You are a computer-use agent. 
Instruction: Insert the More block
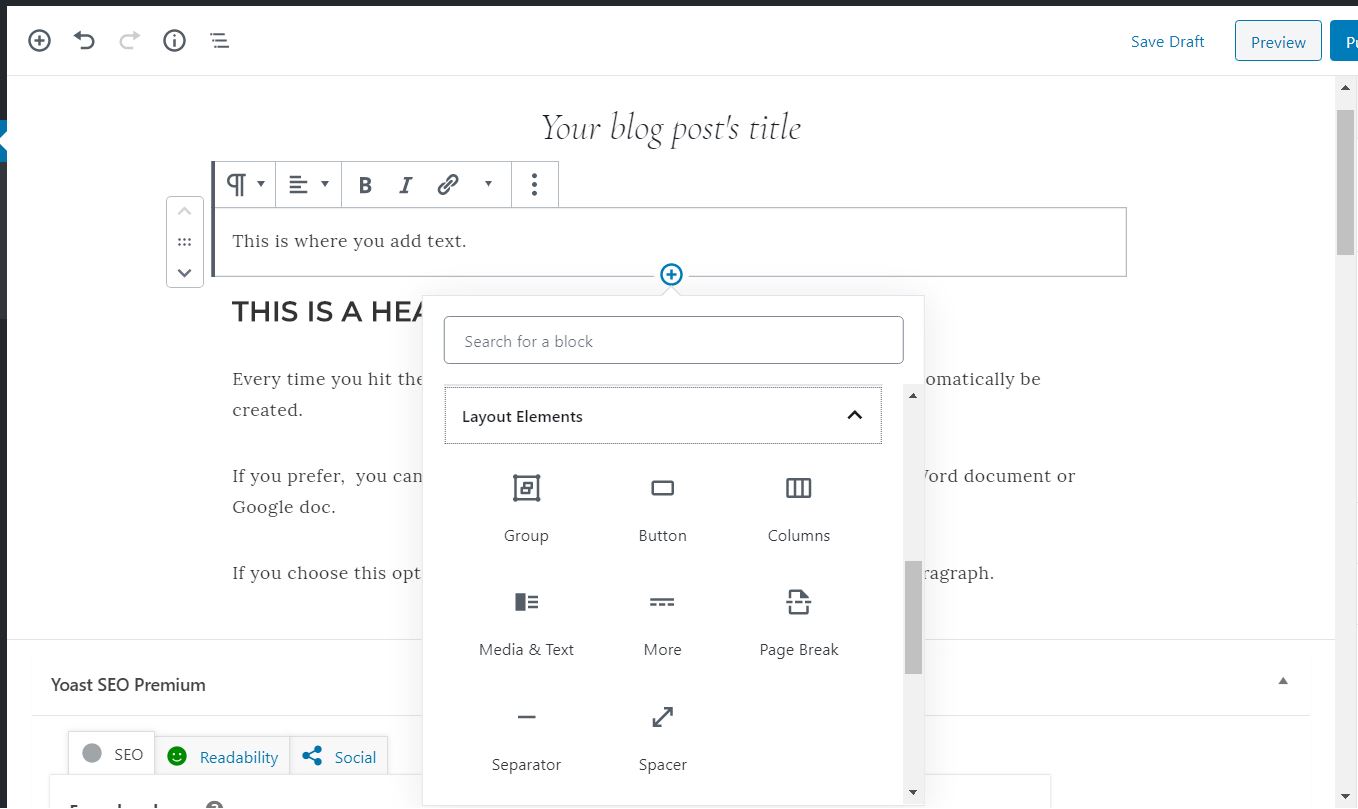click(662, 621)
